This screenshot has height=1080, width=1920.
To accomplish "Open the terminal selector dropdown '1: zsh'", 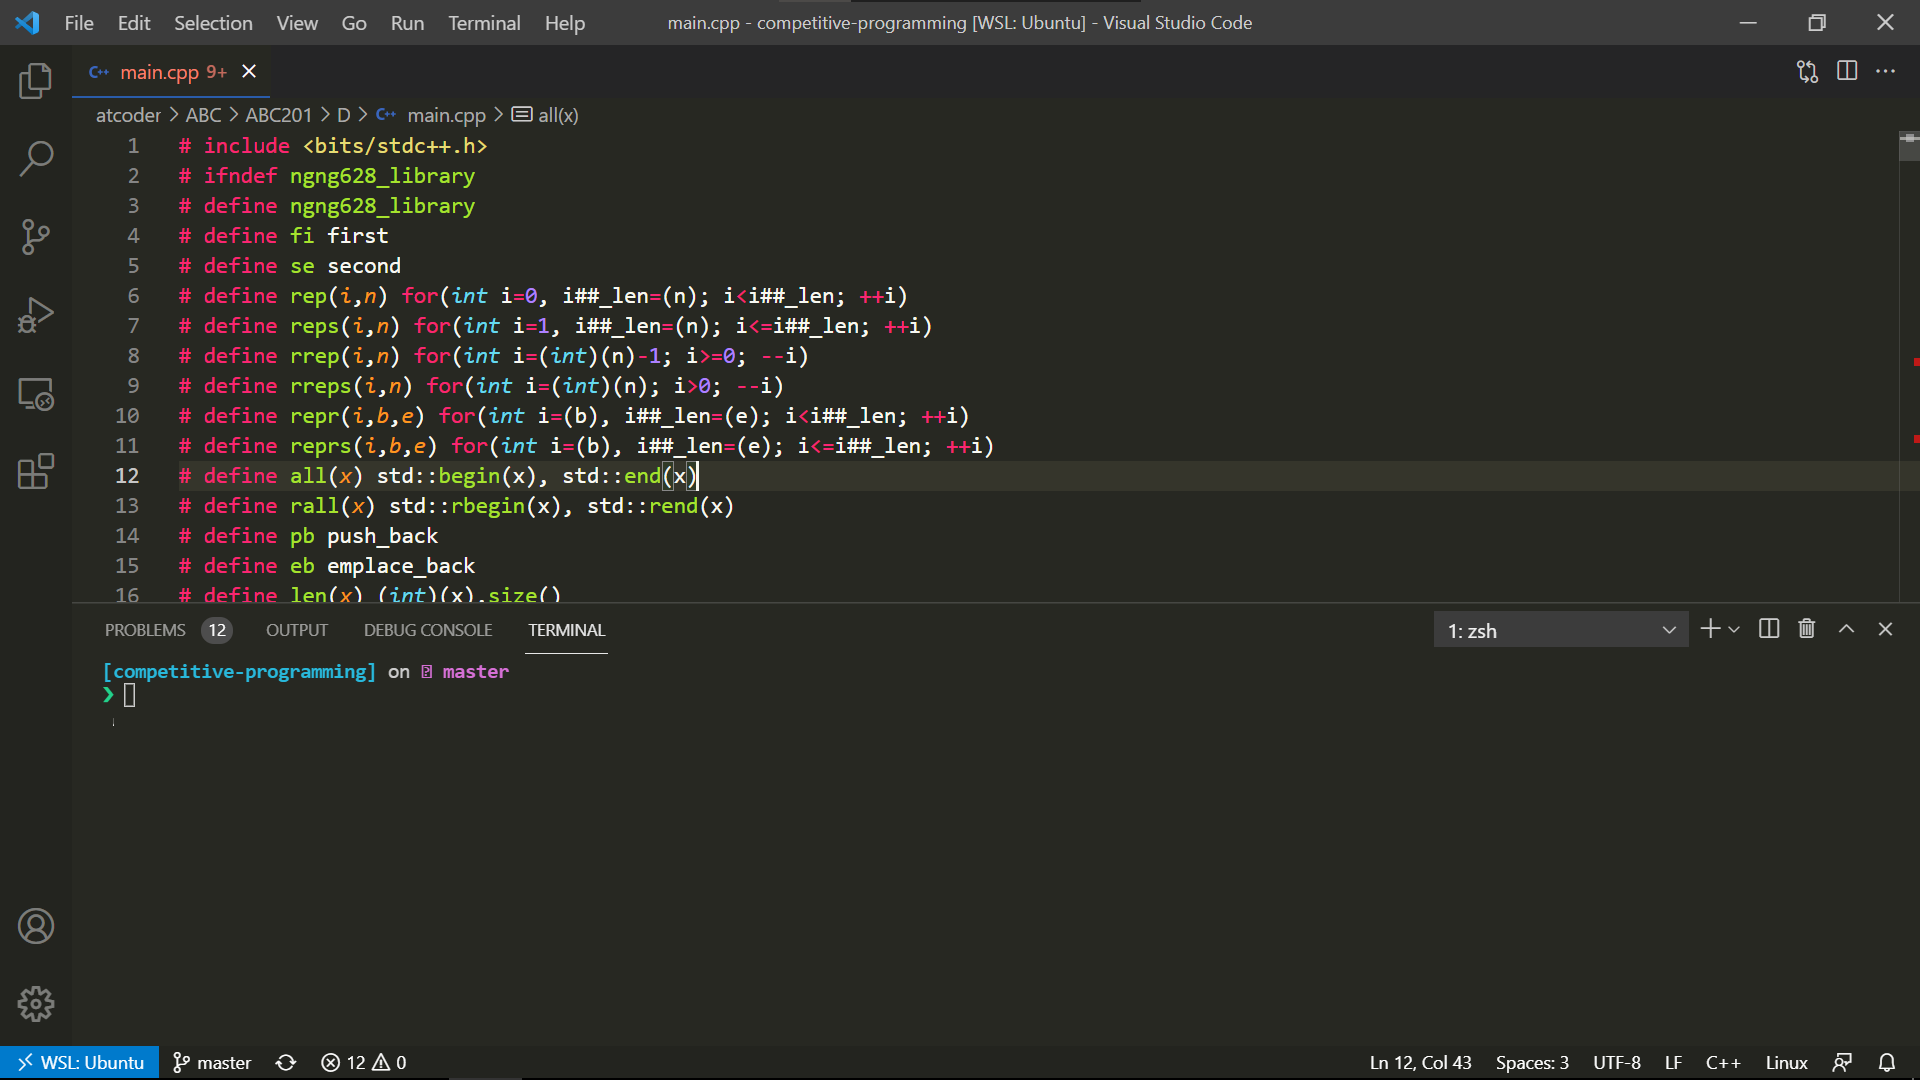I will 1560,630.
